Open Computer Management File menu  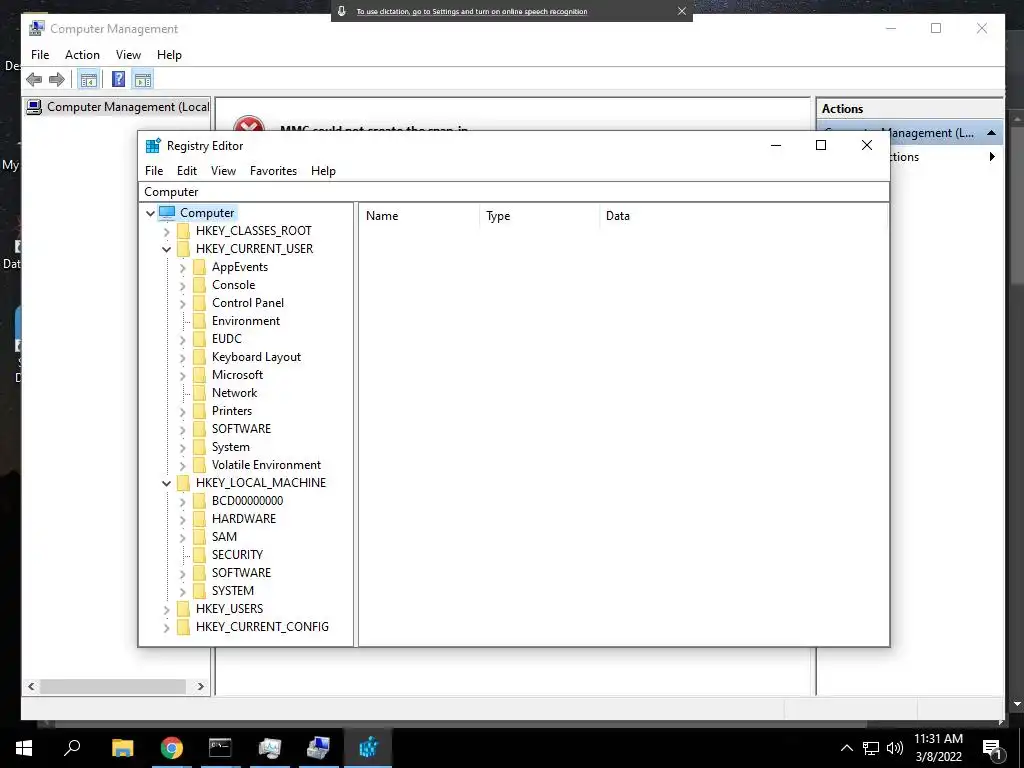click(40, 55)
